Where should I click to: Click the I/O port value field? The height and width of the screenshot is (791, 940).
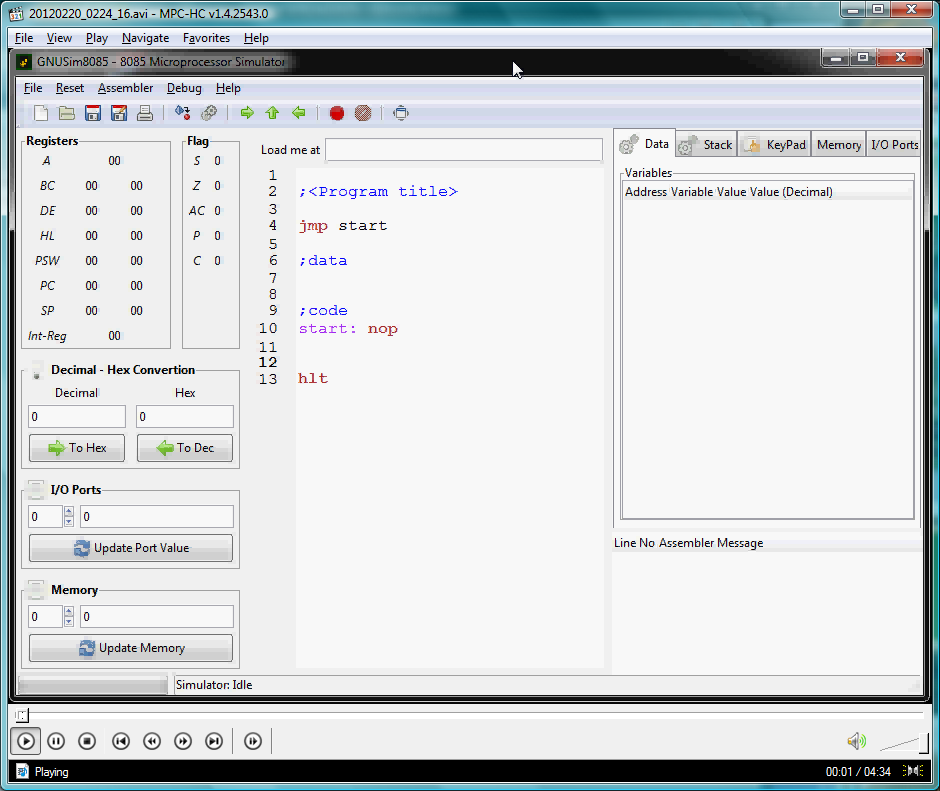157,517
